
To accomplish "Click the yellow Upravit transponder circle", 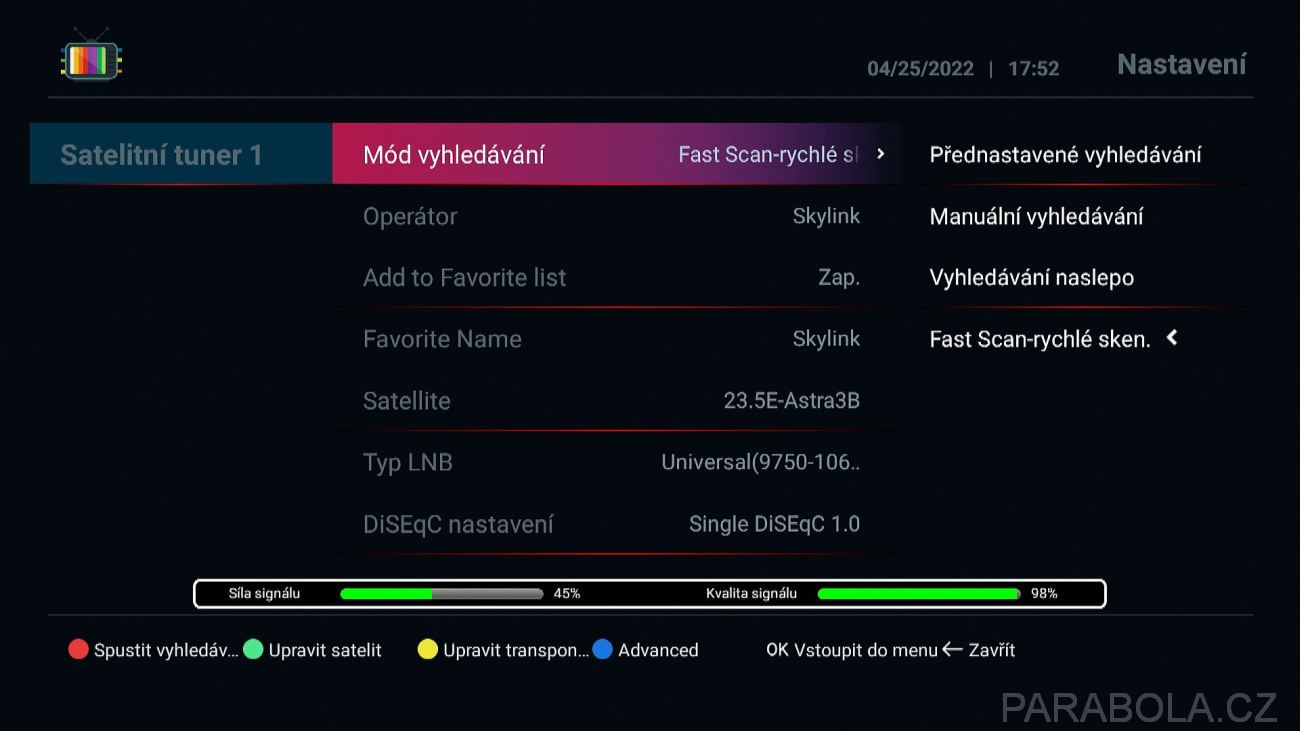I will click(428, 650).
